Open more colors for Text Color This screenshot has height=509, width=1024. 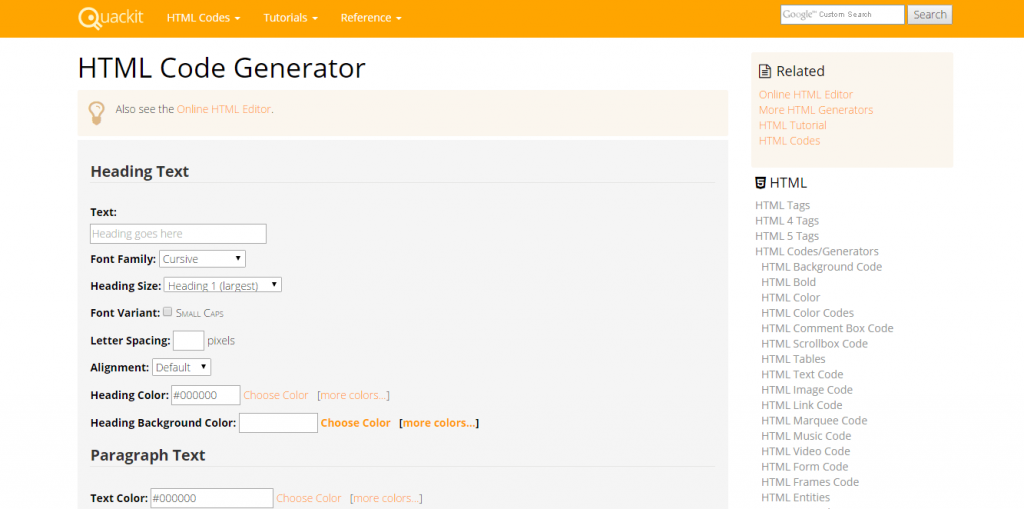[386, 498]
